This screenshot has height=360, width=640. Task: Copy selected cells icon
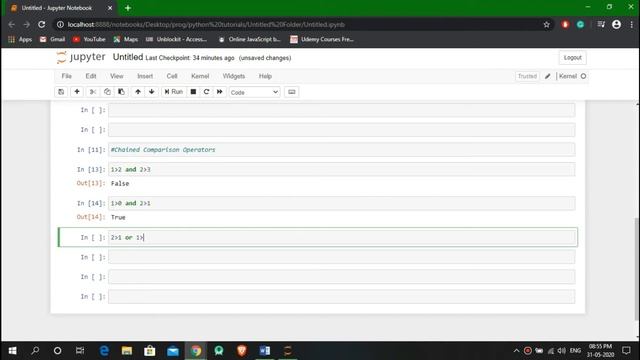[x=107, y=92]
